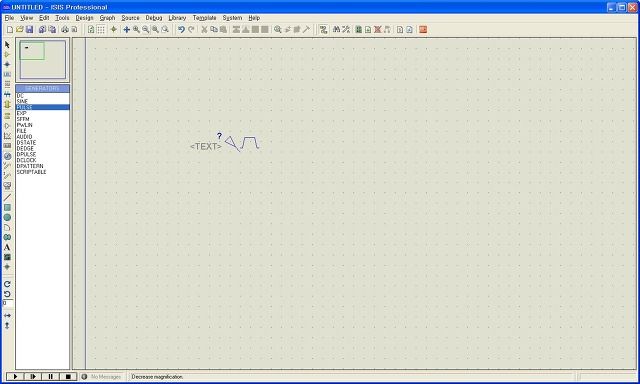Click the Zoom In magnifier icon
This screenshot has height=384, width=640.
point(136,29)
